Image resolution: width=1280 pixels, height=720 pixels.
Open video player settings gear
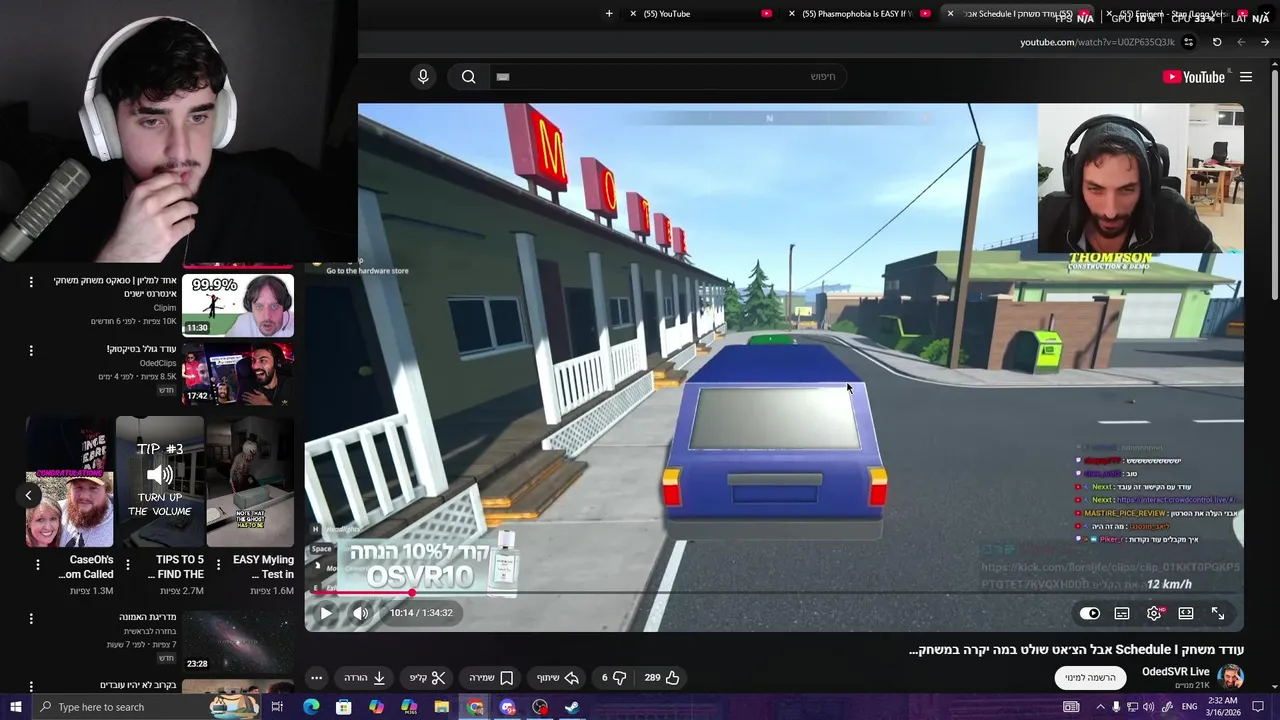tap(1154, 613)
